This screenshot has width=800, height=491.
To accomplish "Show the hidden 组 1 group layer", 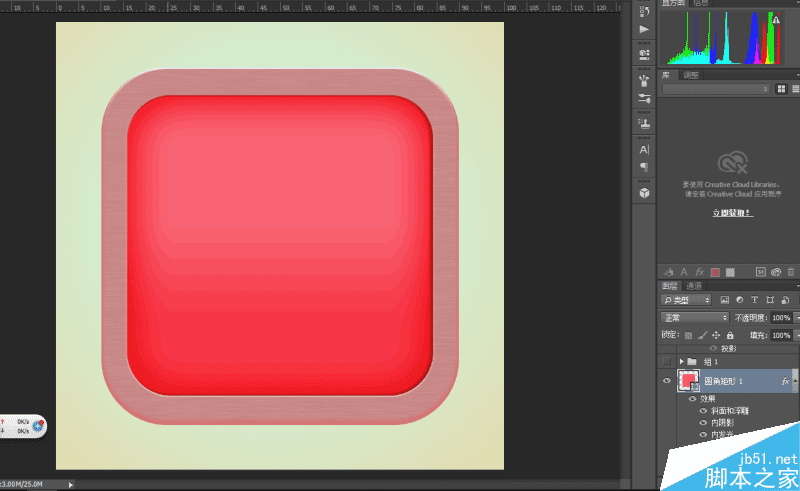I will (666, 361).
